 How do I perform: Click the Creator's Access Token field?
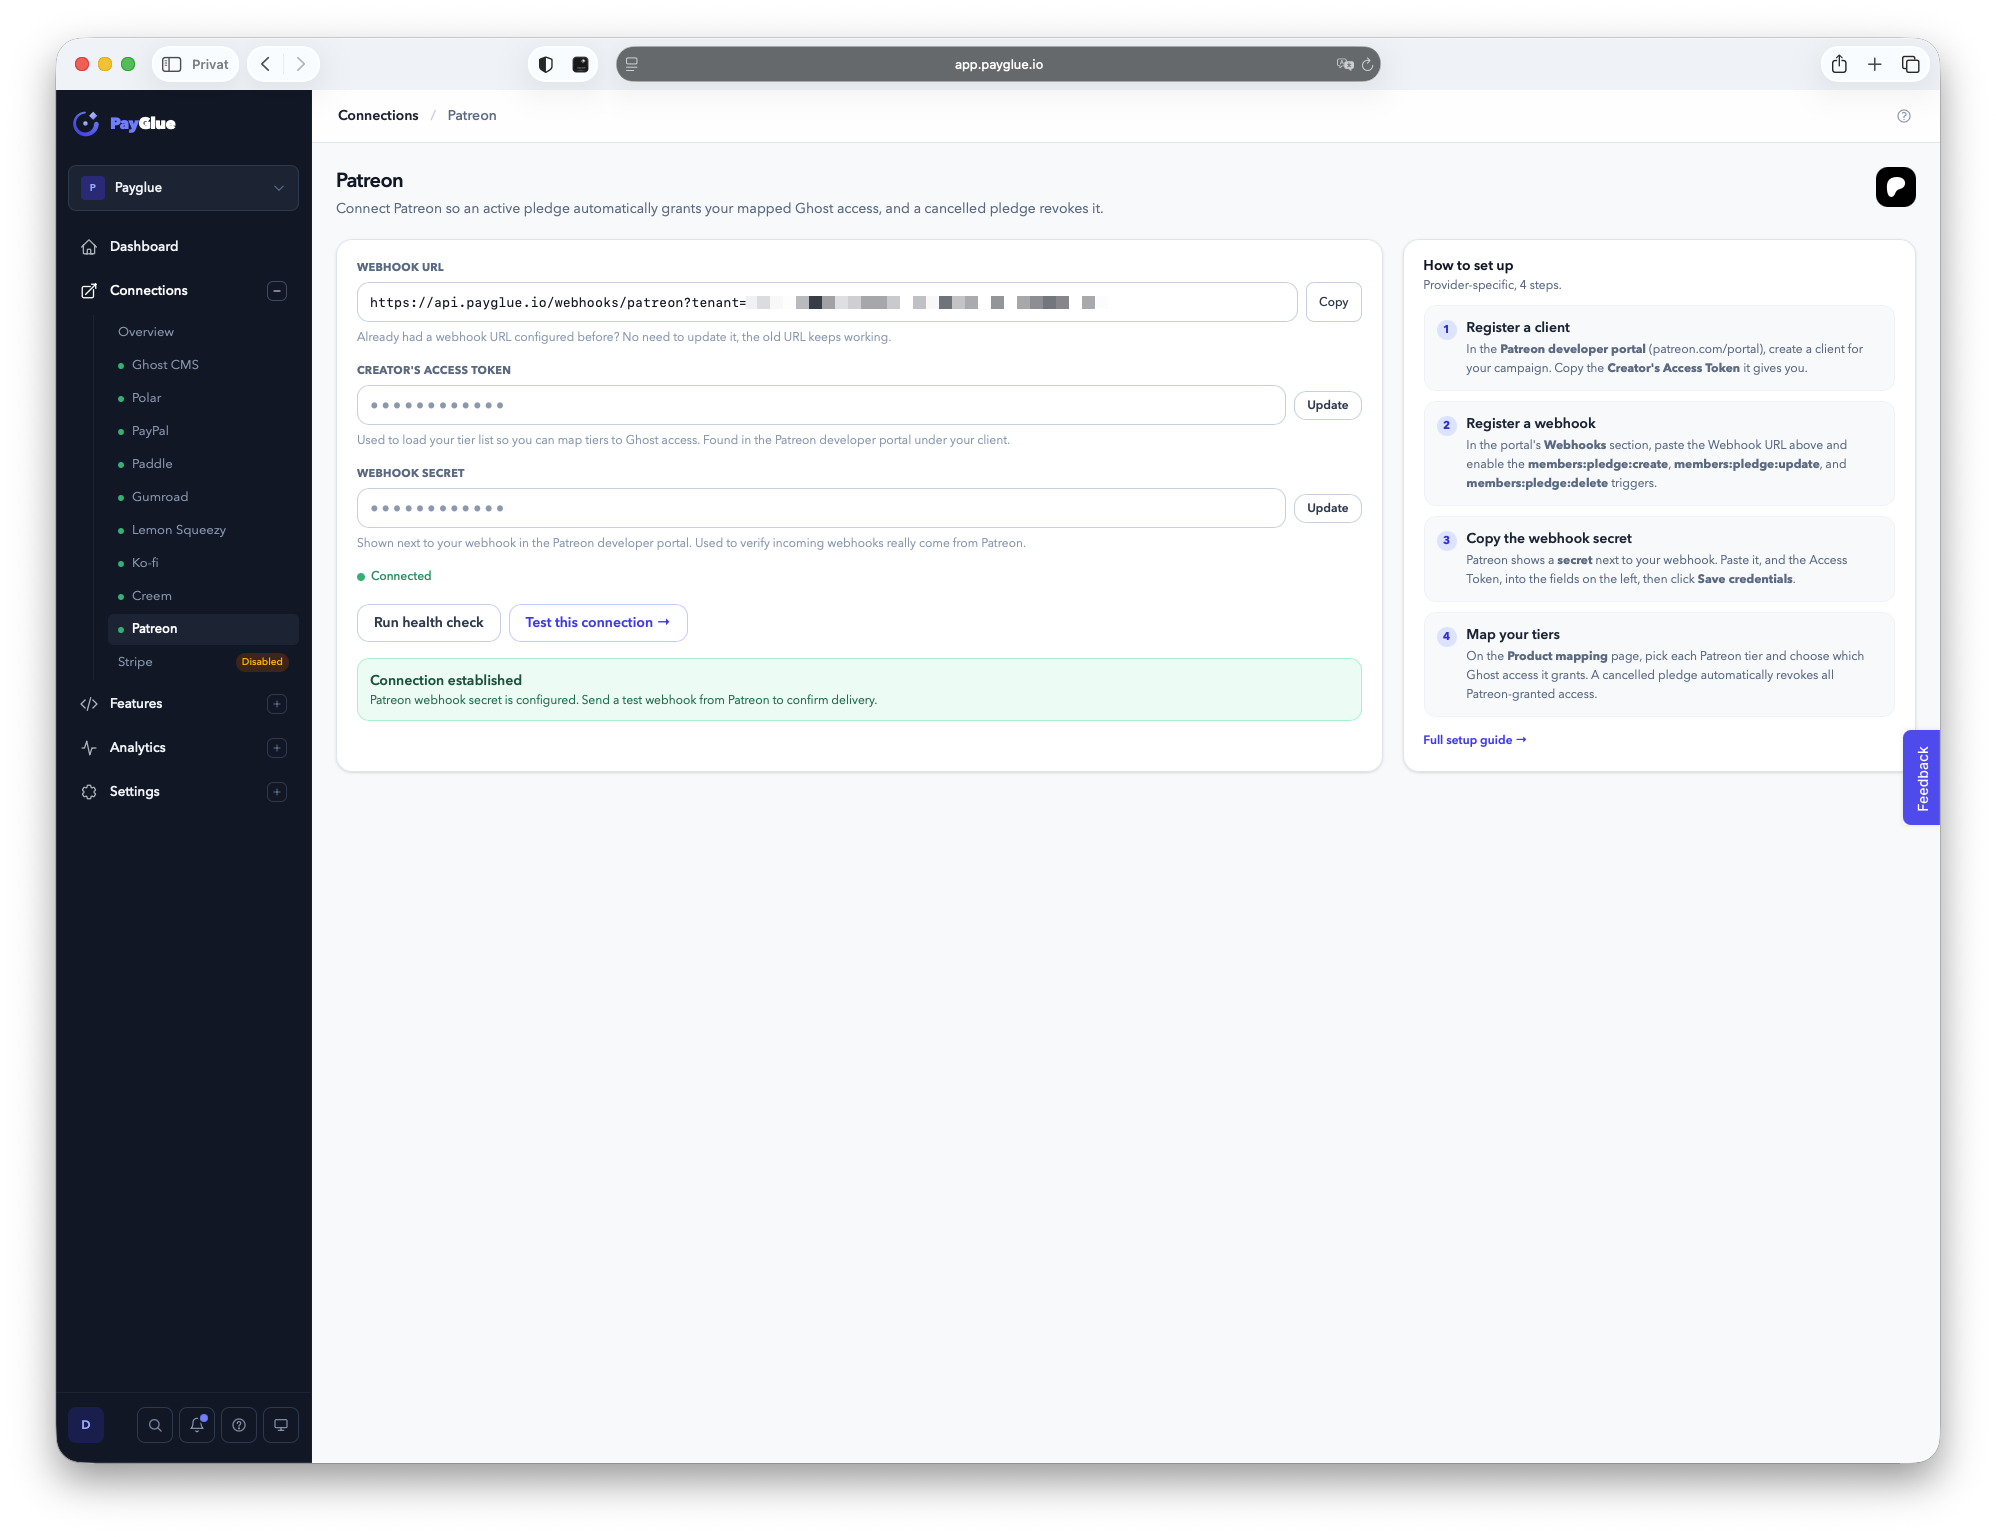tap(821, 405)
